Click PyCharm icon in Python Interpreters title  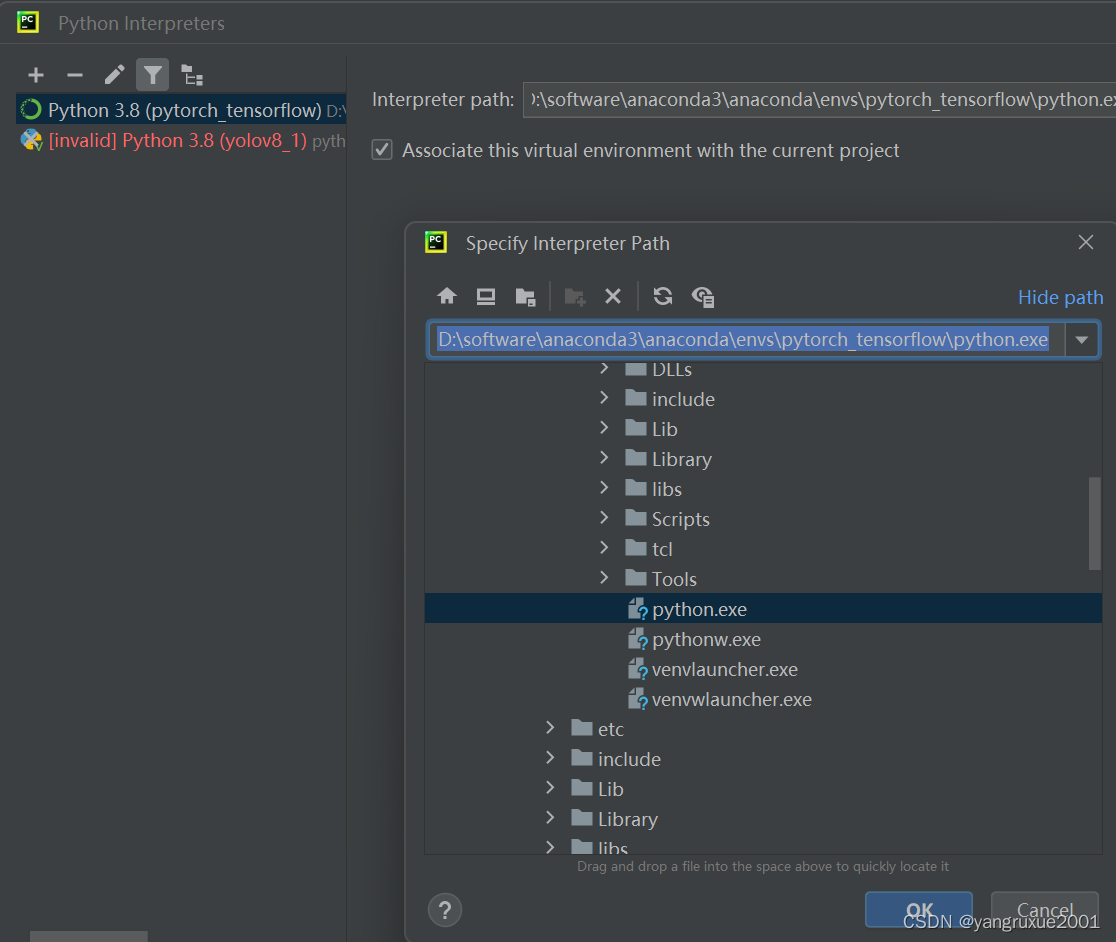(x=28, y=22)
